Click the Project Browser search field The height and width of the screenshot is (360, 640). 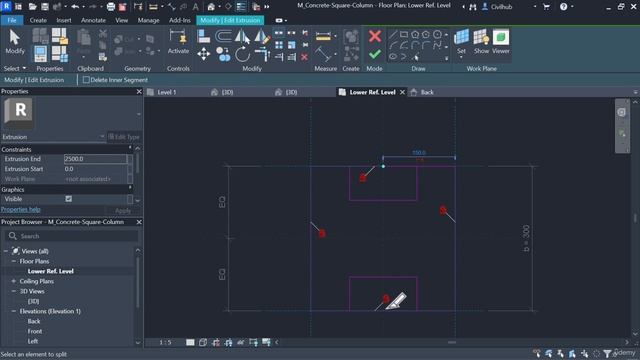coord(72,236)
